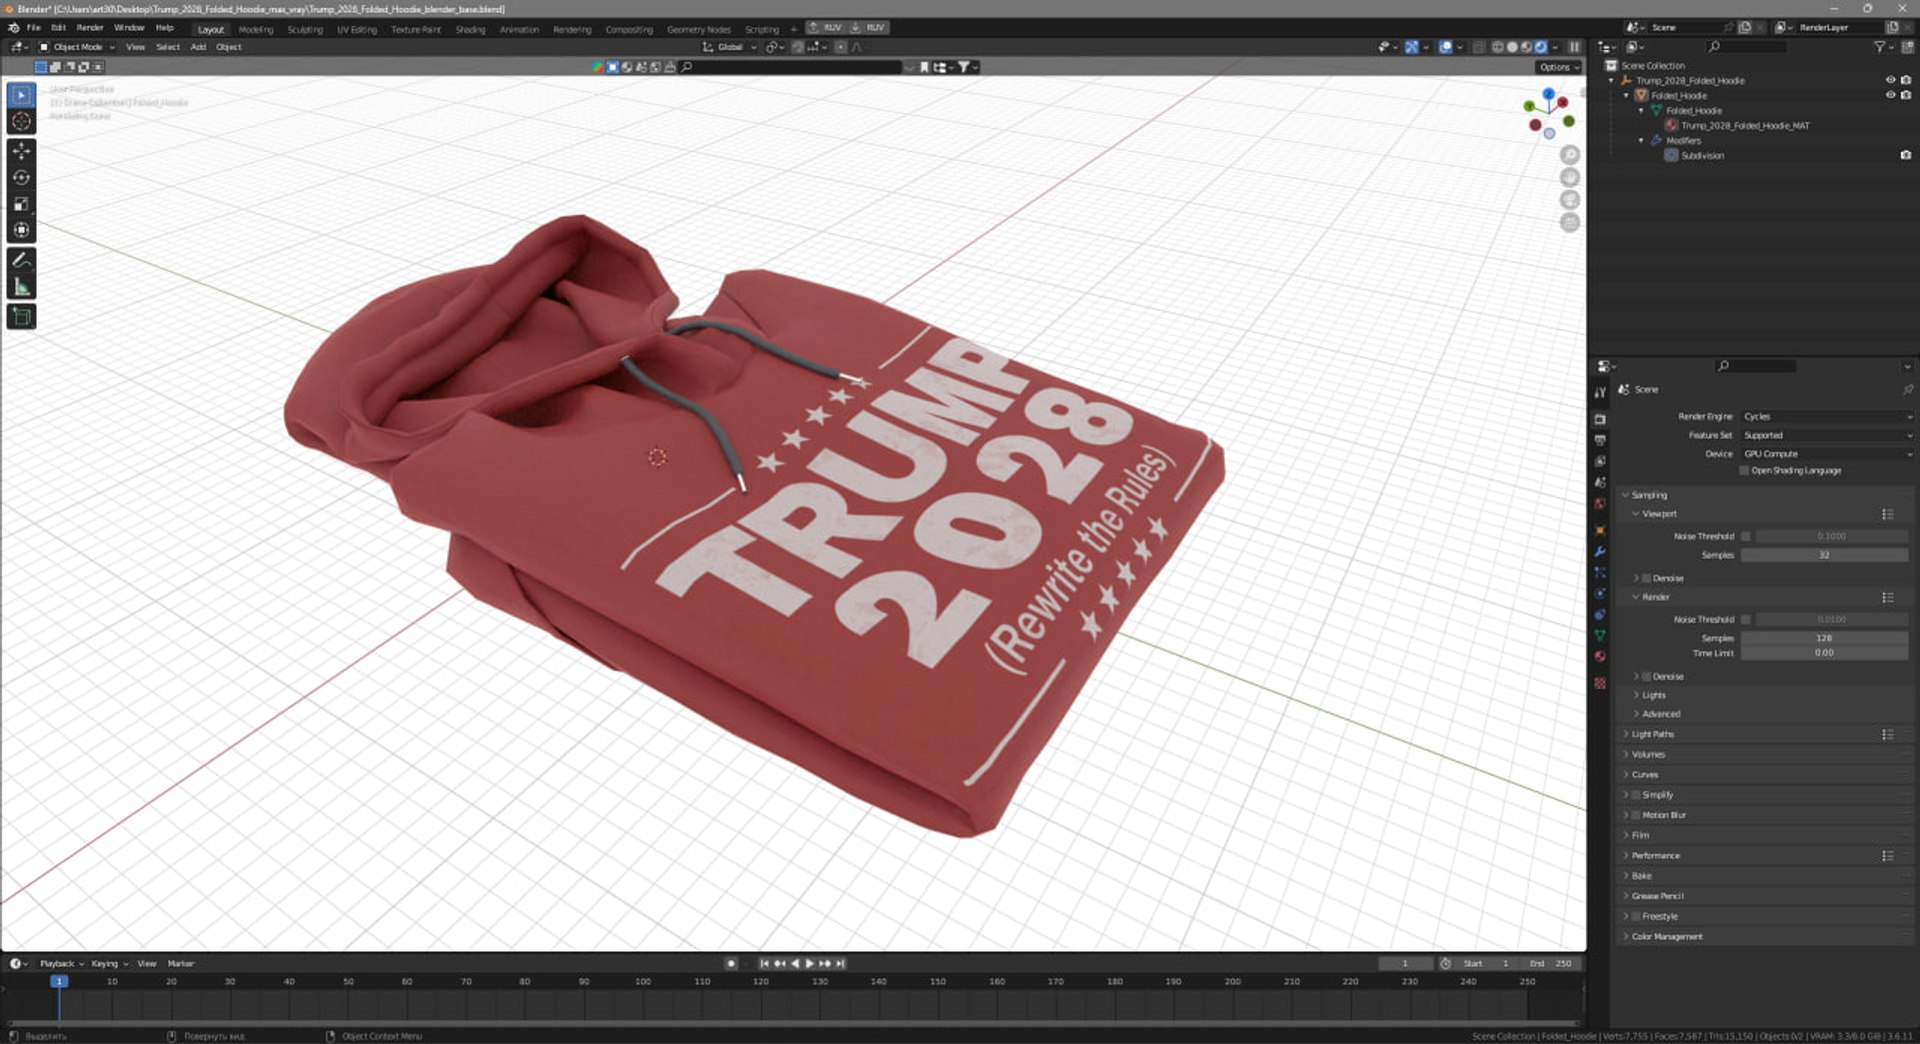Click the outliner search field
This screenshot has height=1044, width=1920.
(1745, 47)
